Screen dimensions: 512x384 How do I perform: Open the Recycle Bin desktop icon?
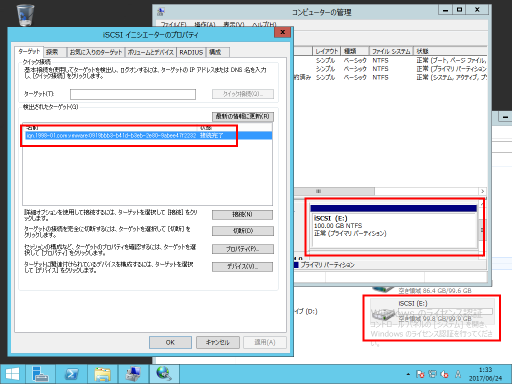25,15
